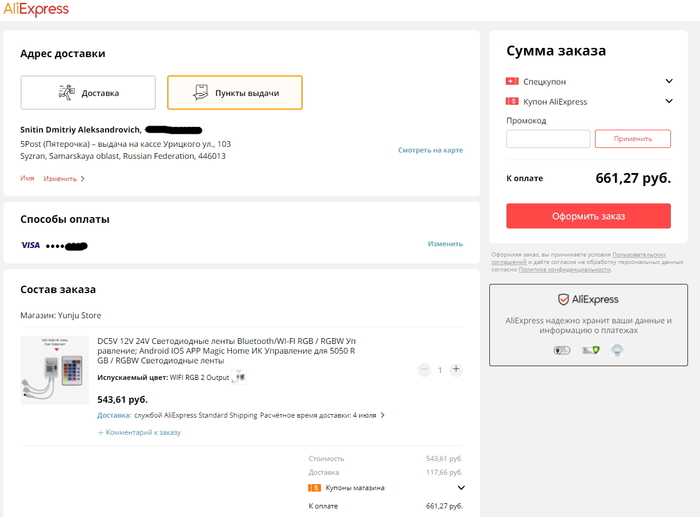Select the Пункты выдачи pickup option
This screenshot has width=700, height=517.
[x=235, y=92]
